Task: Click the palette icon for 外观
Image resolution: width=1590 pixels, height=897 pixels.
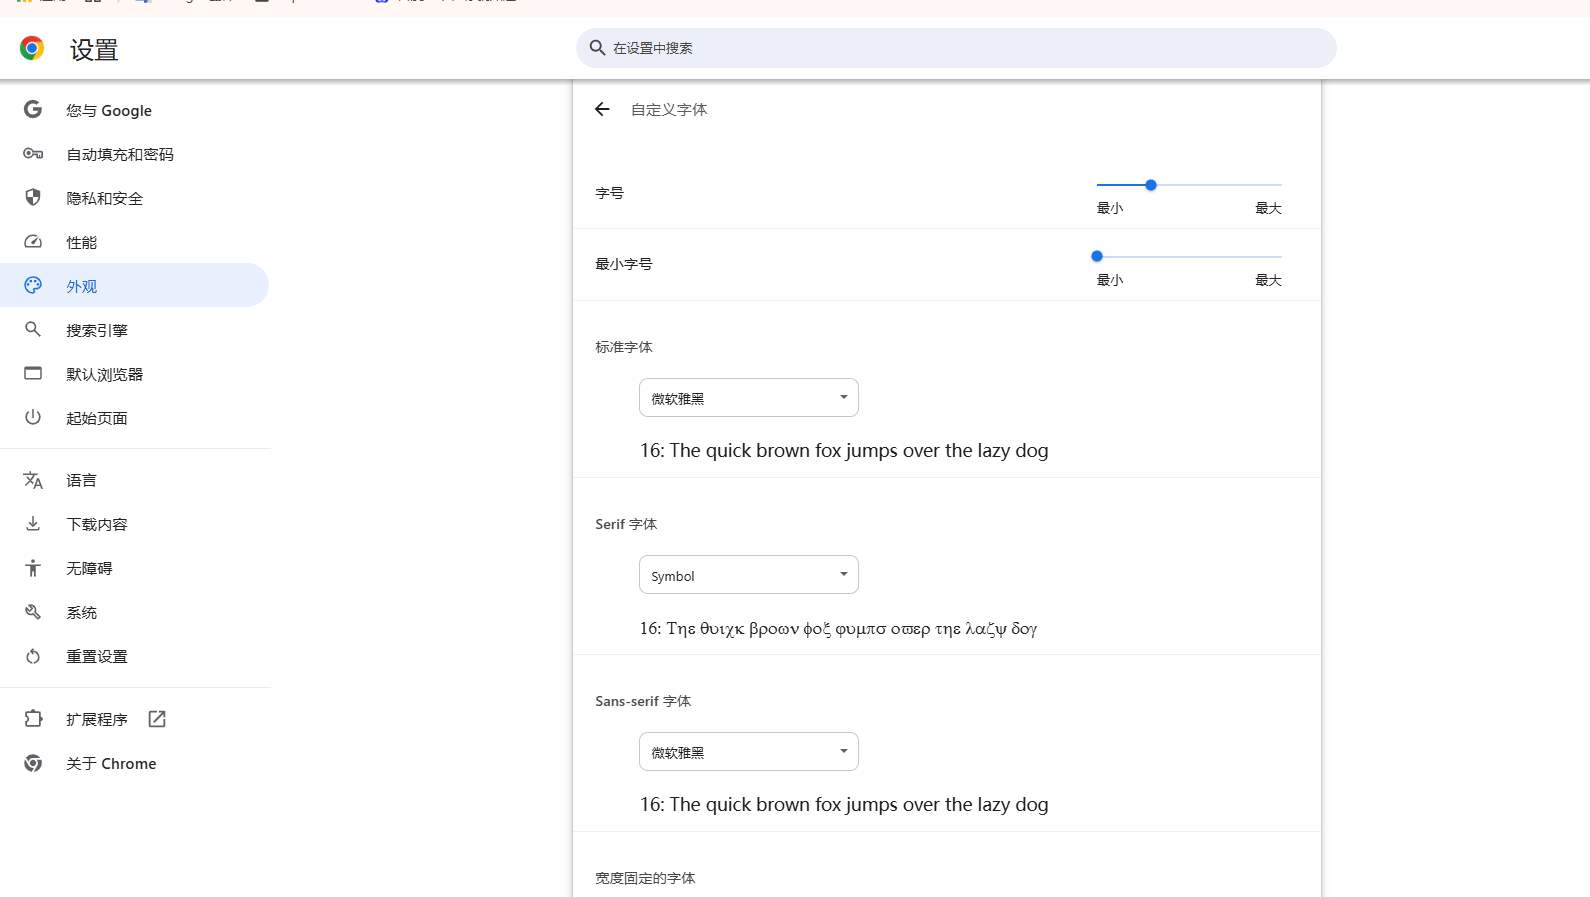Action: [x=33, y=286]
